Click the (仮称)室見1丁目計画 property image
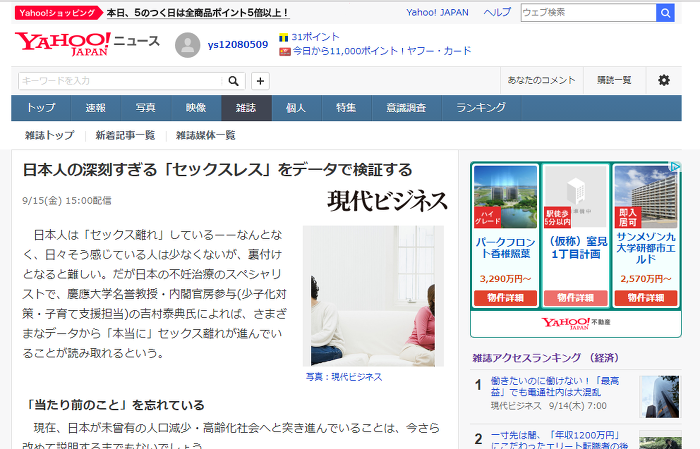 tap(576, 197)
